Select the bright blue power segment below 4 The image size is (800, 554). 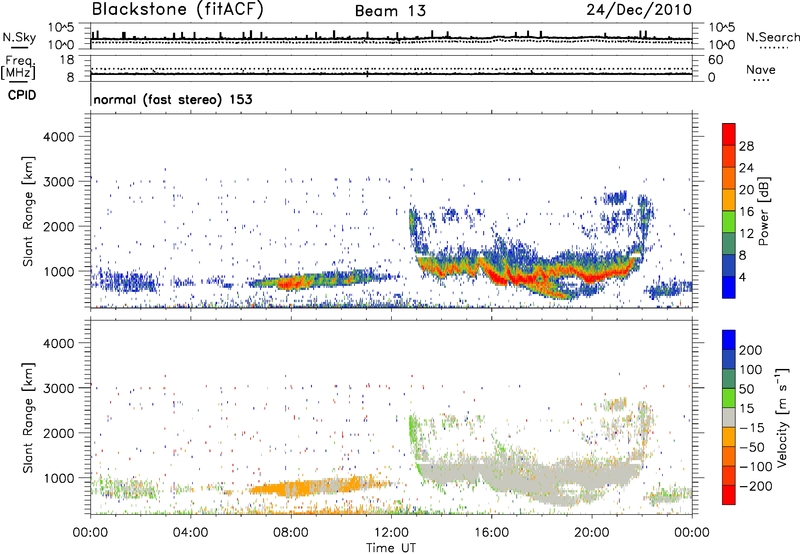tap(729, 287)
